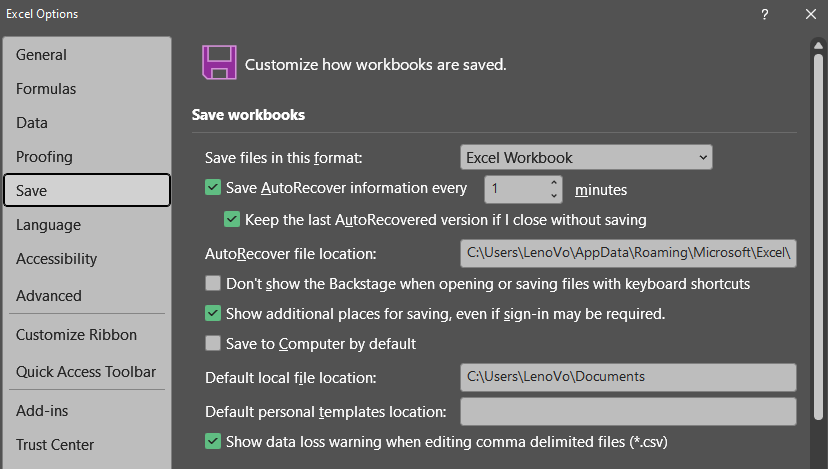Go to Customize Ribbon settings
828x469 pixels.
[76, 335]
